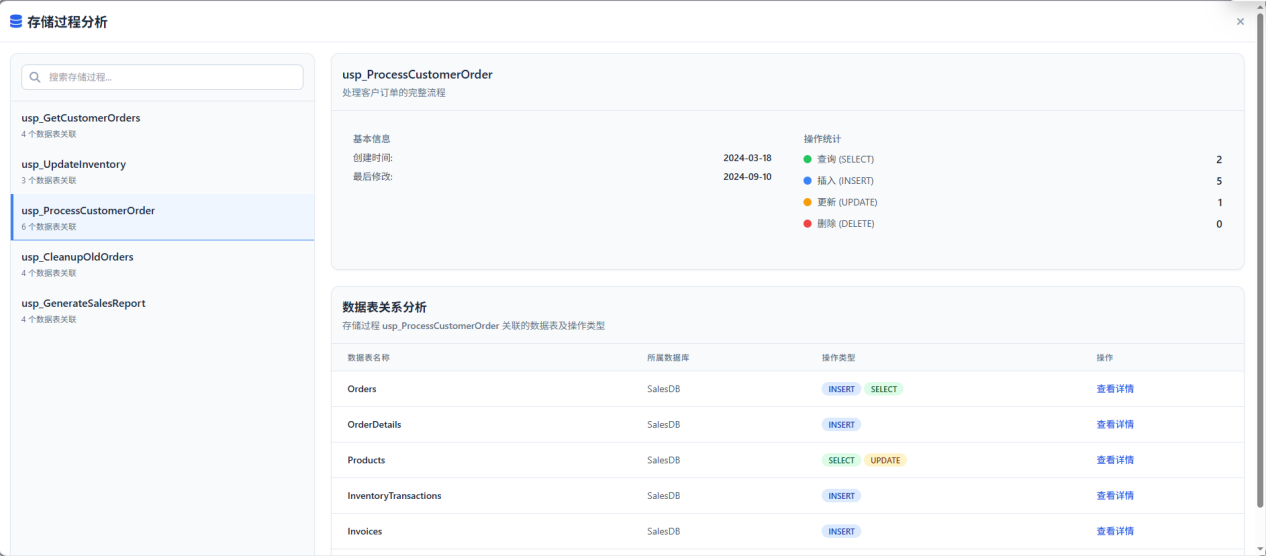This screenshot has height=556, width=1266.
Task: View details for the Orders table
Action: point(1114,389)
